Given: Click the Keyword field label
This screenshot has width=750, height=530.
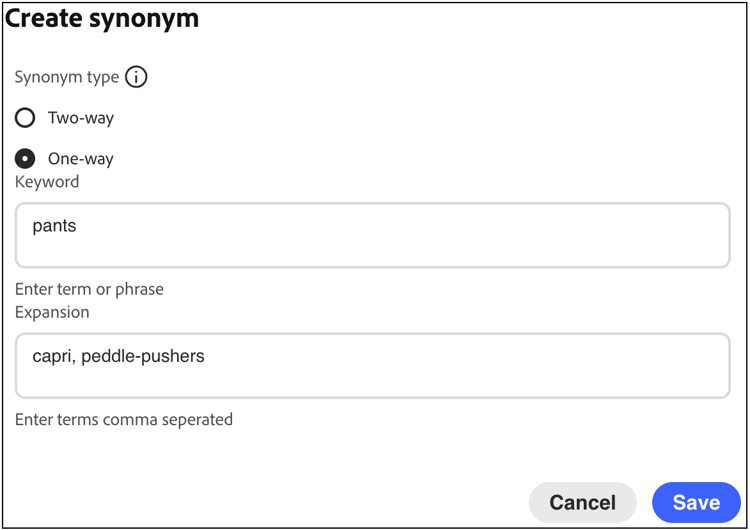Looking at the screenshot, I should point(47,182).
